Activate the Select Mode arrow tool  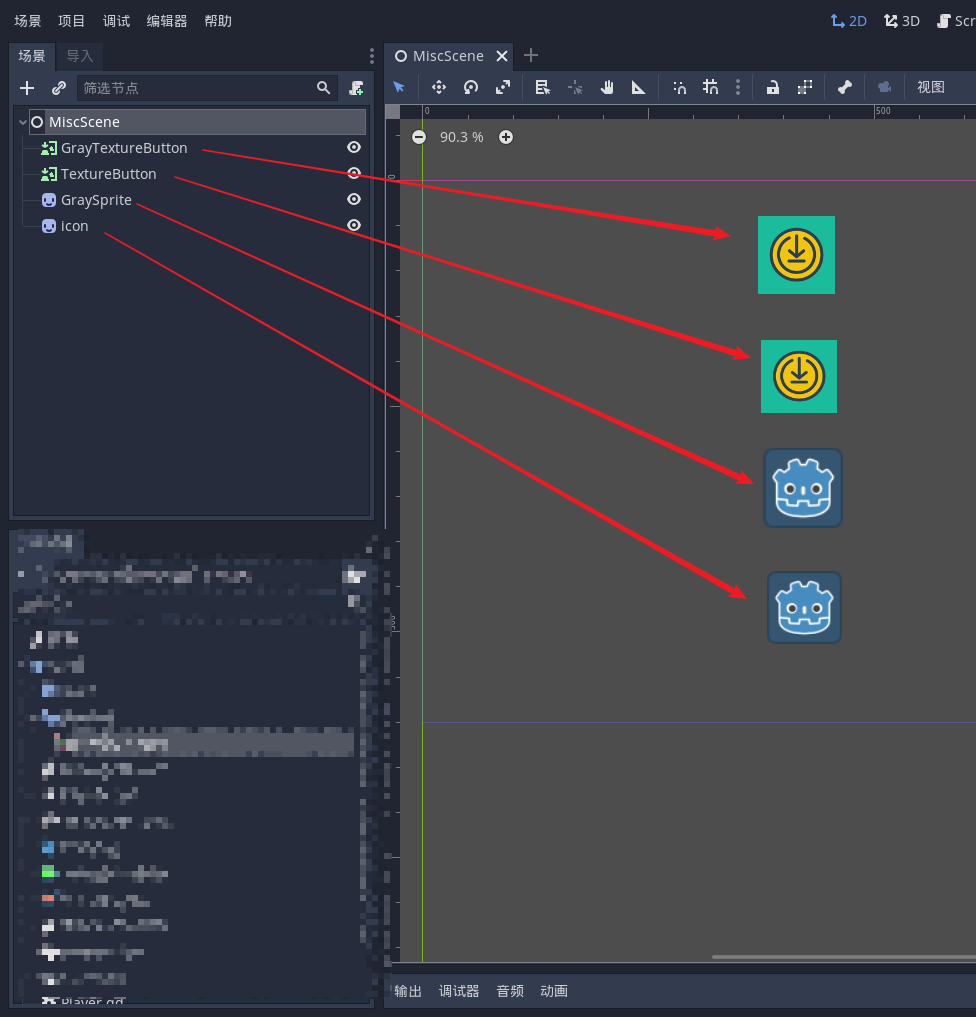point(399,88)
